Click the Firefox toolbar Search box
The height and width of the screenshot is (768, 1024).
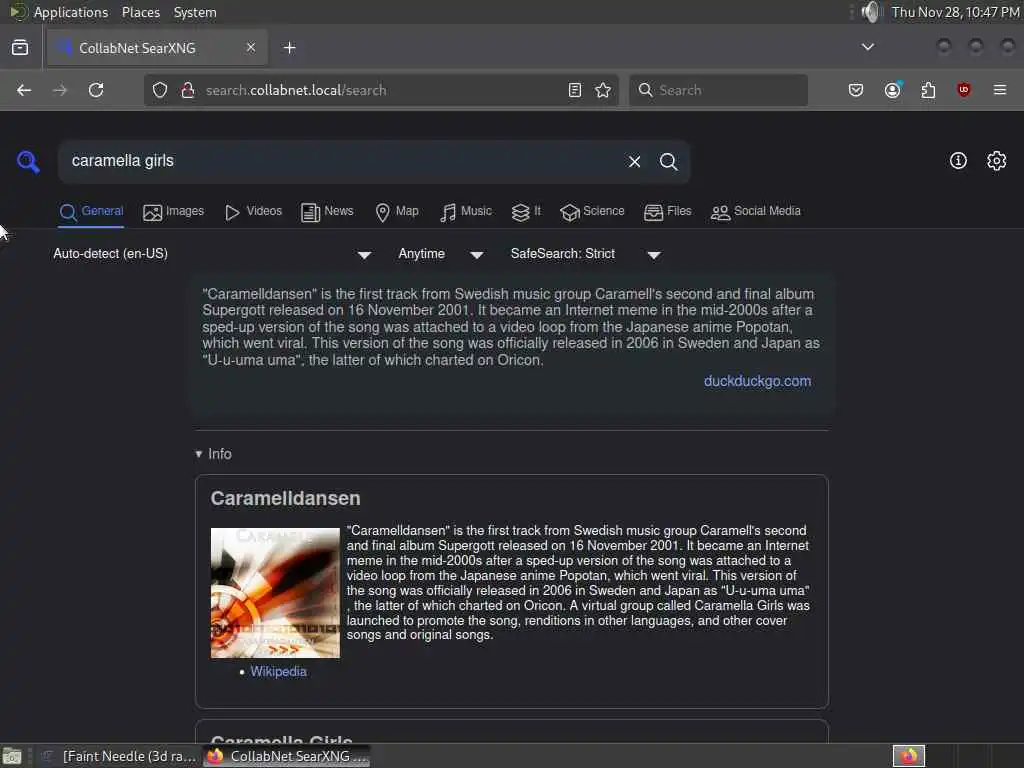[718, 90]
